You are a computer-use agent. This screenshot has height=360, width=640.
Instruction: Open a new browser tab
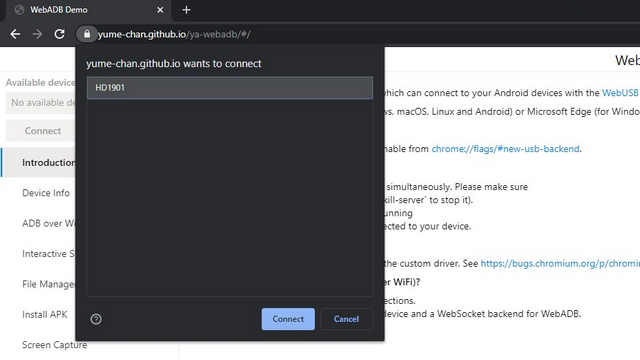pyautogui.click(x=187, y=10)
